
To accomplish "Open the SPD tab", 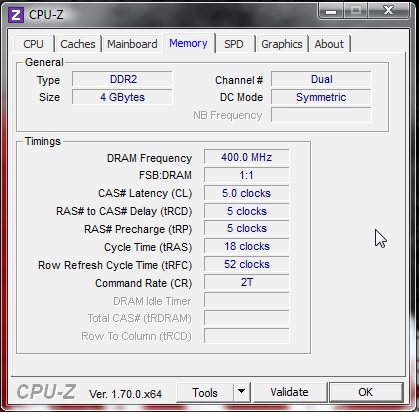I will pyautogui.click(x=234, y=44).
